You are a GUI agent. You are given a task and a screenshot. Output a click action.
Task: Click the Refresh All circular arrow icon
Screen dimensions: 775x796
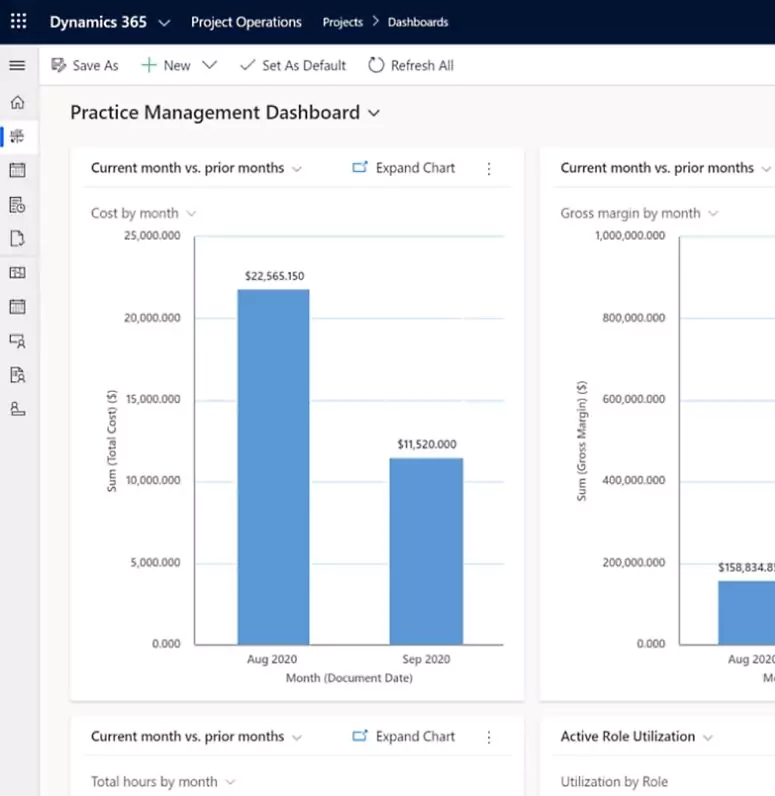376,65
